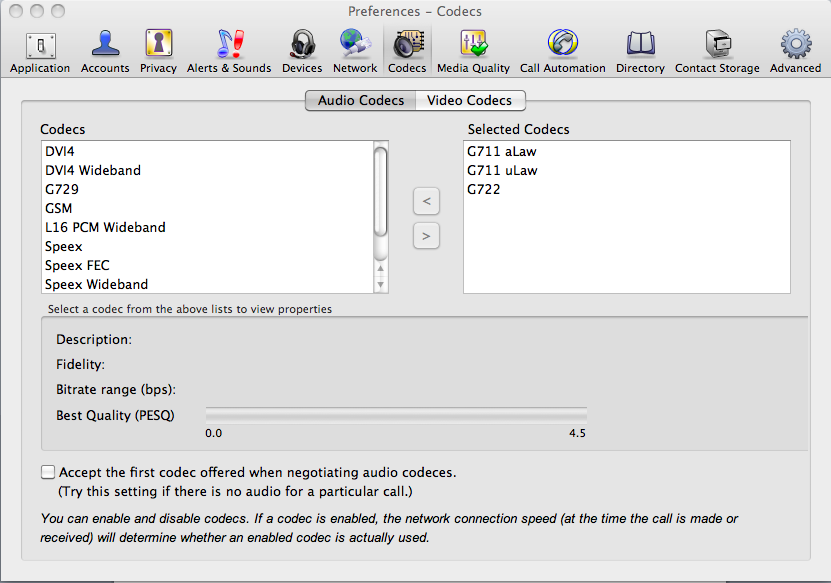Switch to the Video Codecs tab

point(470,100)
